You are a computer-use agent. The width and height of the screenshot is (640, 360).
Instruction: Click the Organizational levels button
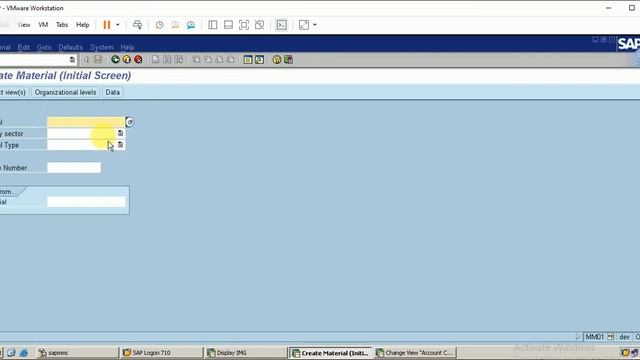click(x=65, y=92)
